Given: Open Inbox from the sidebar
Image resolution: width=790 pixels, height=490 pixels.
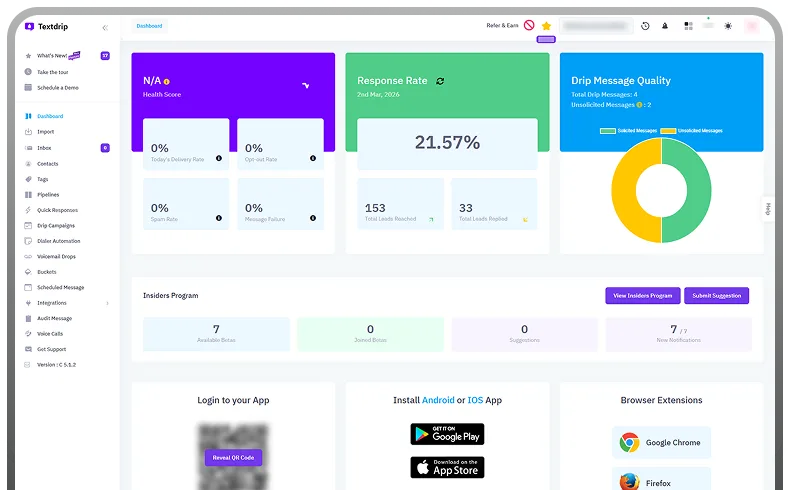Looking at the screenshot, I should (x=44, y=148).
